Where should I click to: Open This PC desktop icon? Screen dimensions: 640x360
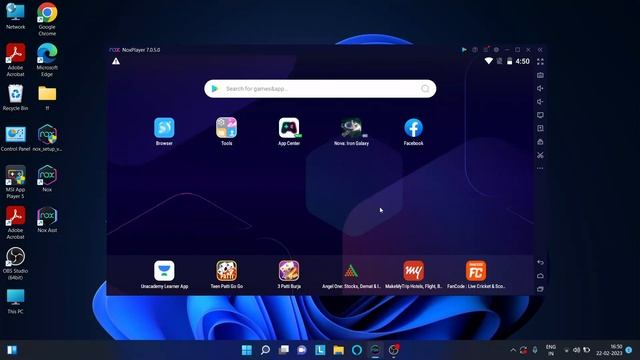tap(16, 301)
